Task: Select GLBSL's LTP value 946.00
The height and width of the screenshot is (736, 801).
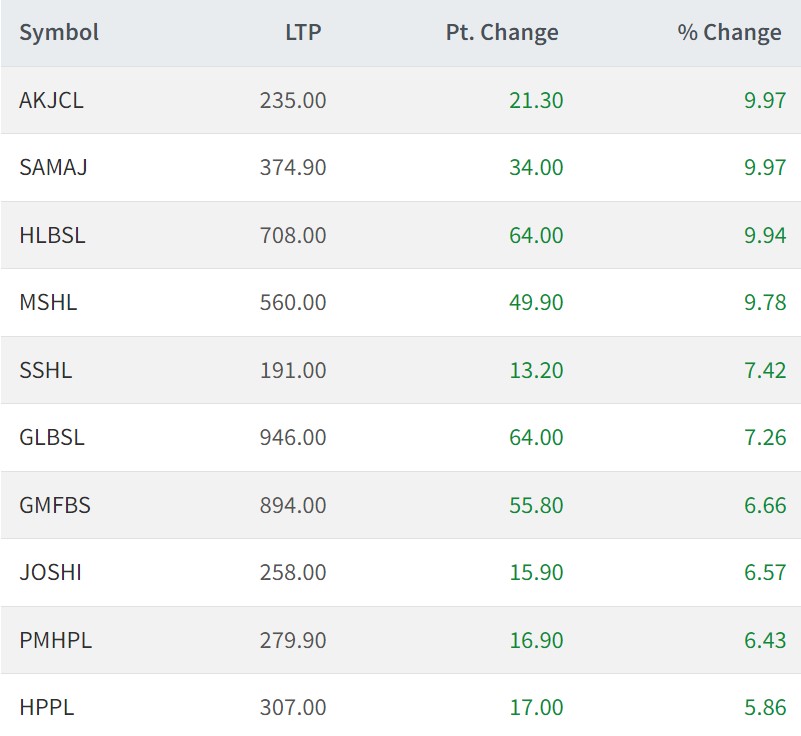Action: (x=292, y=437)
